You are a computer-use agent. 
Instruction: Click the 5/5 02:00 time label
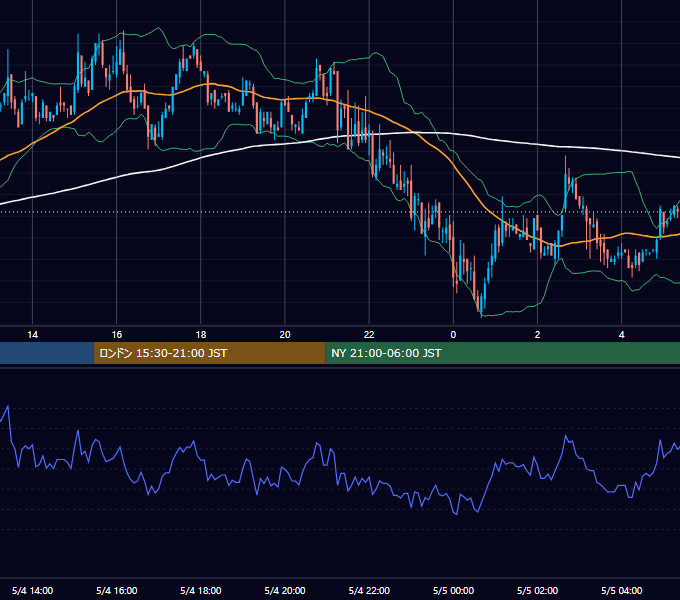point(537,590)
